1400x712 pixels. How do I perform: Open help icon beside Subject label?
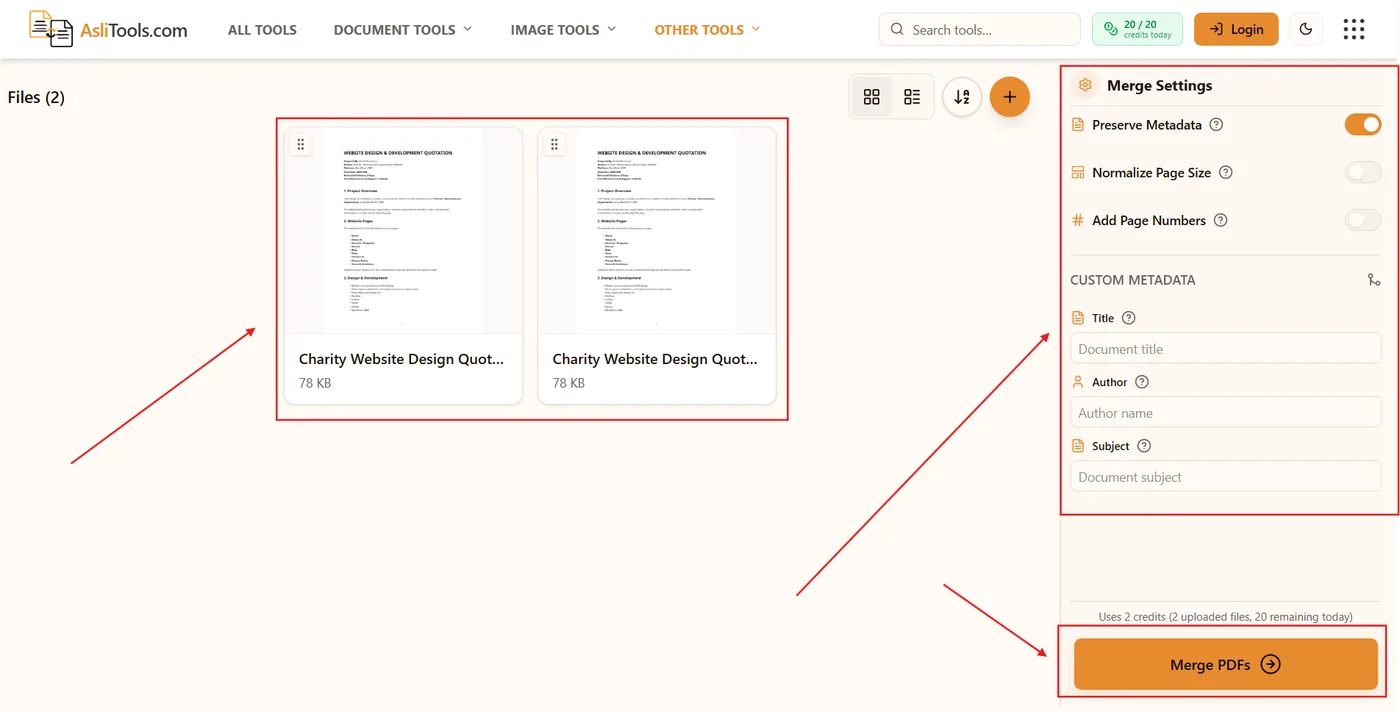point(1145,446)
